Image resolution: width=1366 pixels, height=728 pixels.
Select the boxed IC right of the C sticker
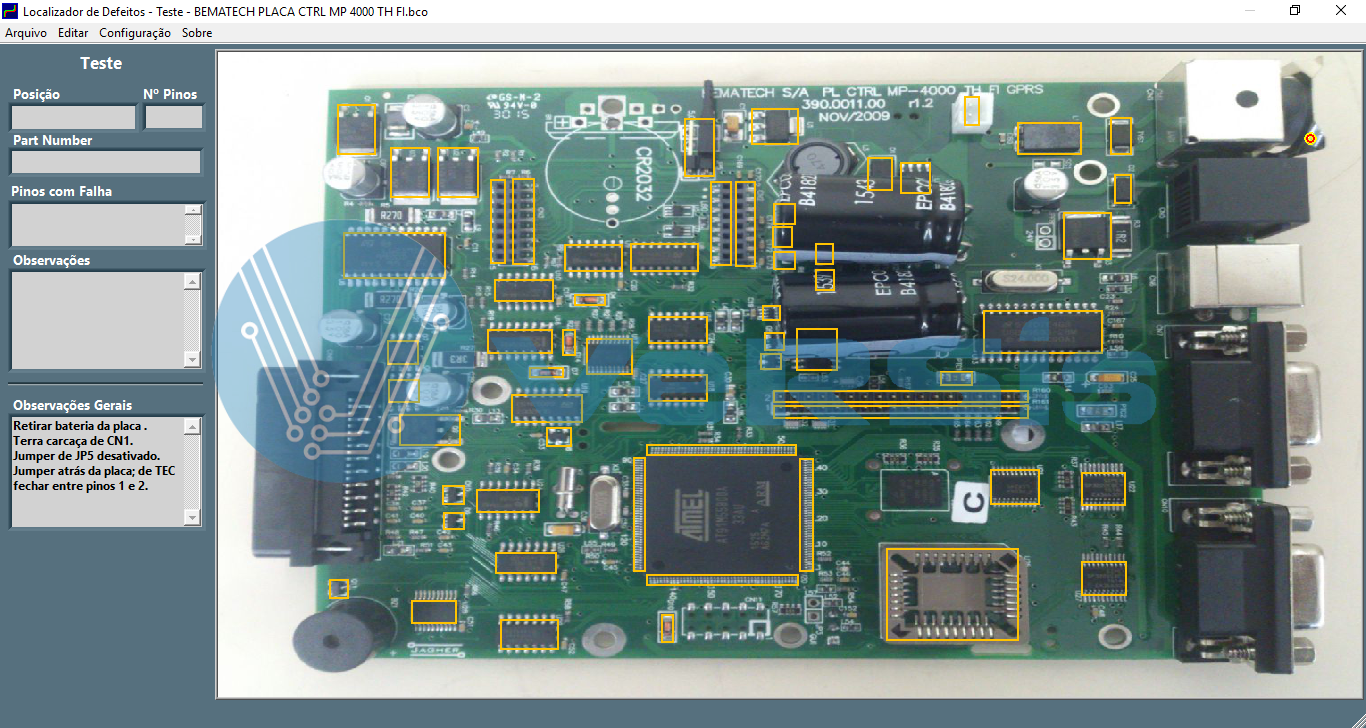tap(1015, 486)
